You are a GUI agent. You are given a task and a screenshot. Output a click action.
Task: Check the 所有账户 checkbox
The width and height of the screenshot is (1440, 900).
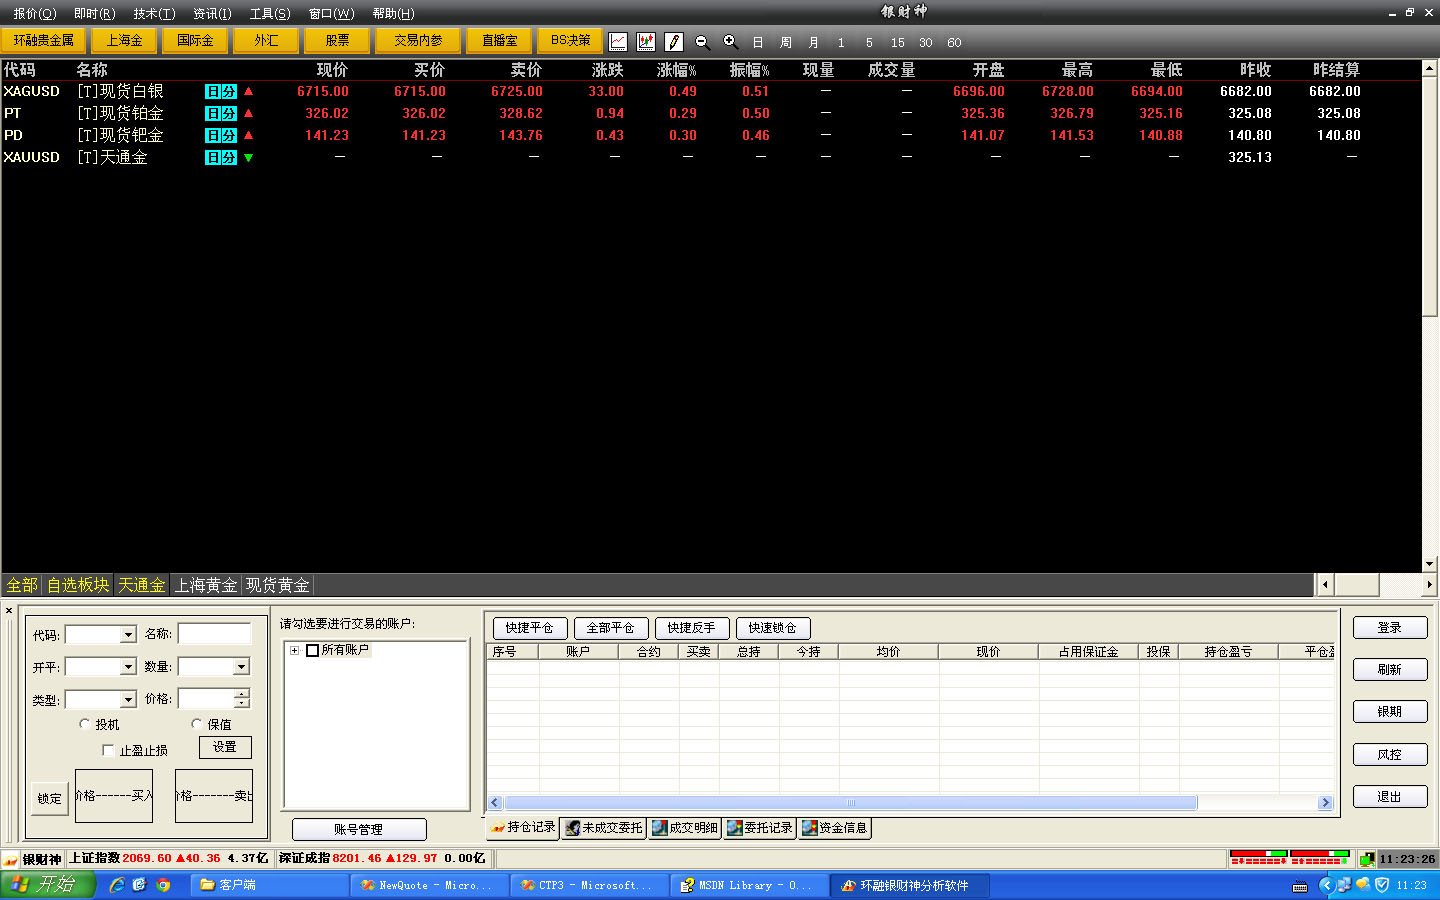[312, 650]
